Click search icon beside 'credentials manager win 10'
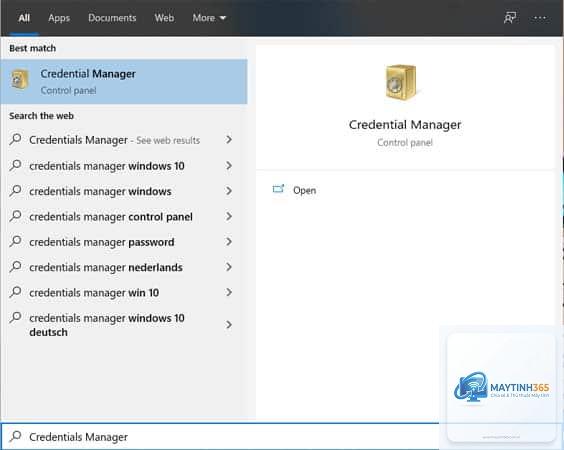 pyautogui.click(x=15, y=291)
